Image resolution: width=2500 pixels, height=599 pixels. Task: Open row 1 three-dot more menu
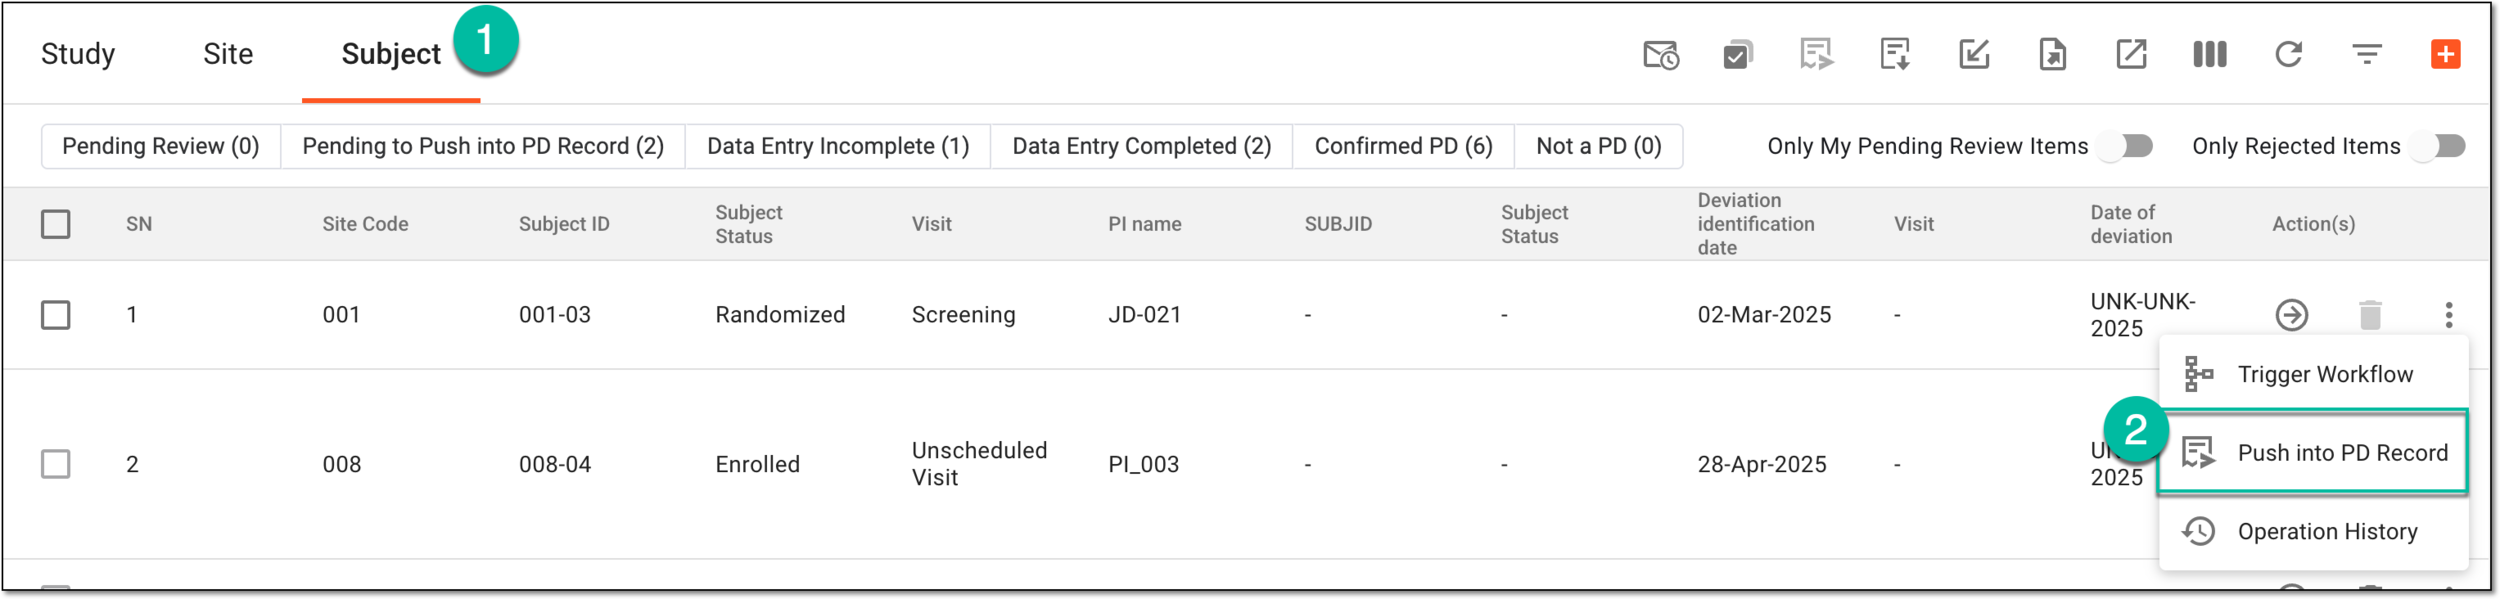click(2449, 315)
